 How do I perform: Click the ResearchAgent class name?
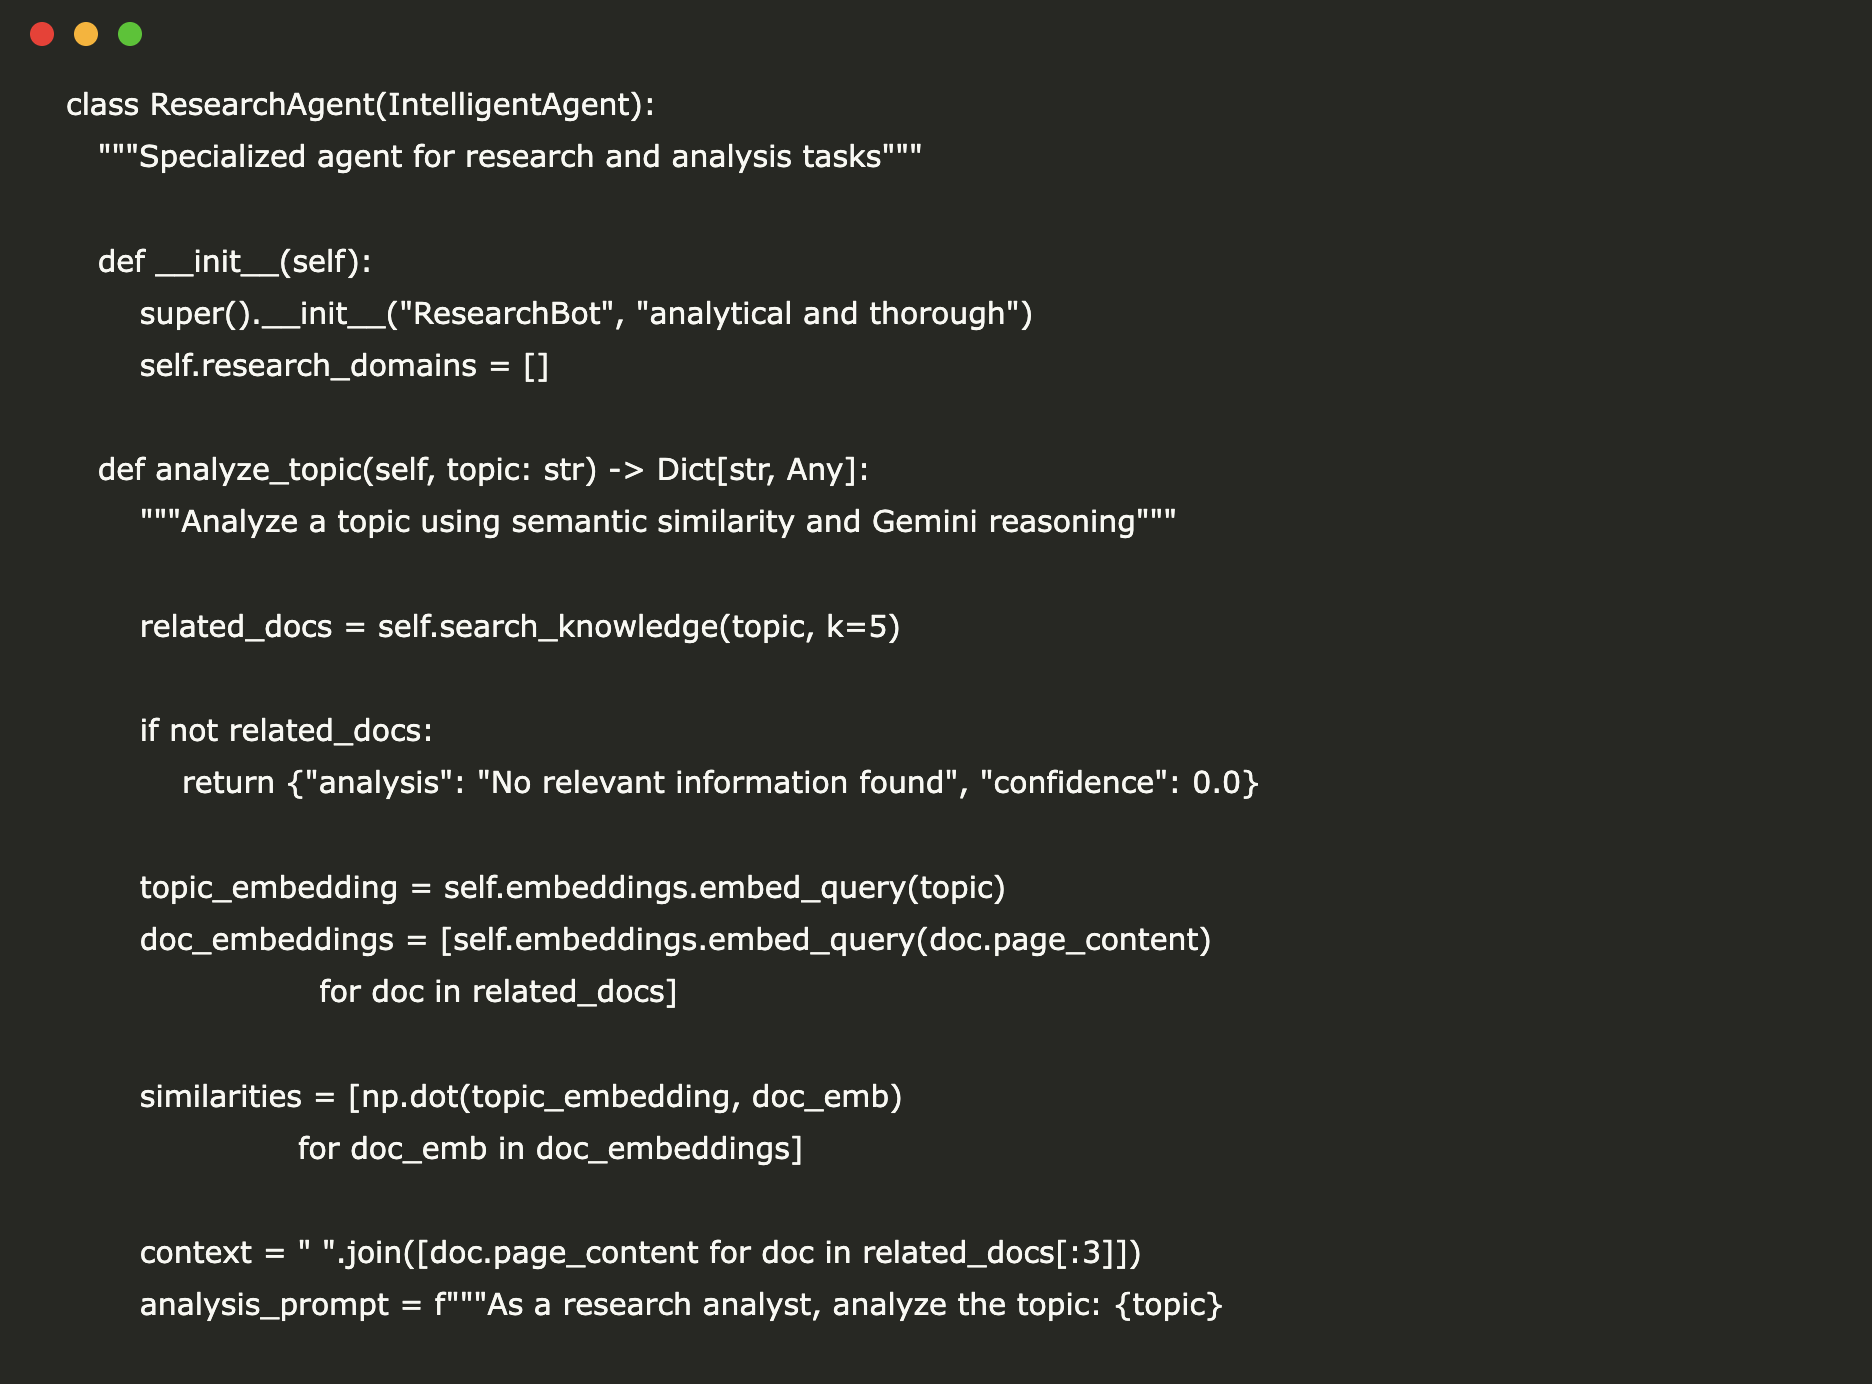(x=262, y=105)
